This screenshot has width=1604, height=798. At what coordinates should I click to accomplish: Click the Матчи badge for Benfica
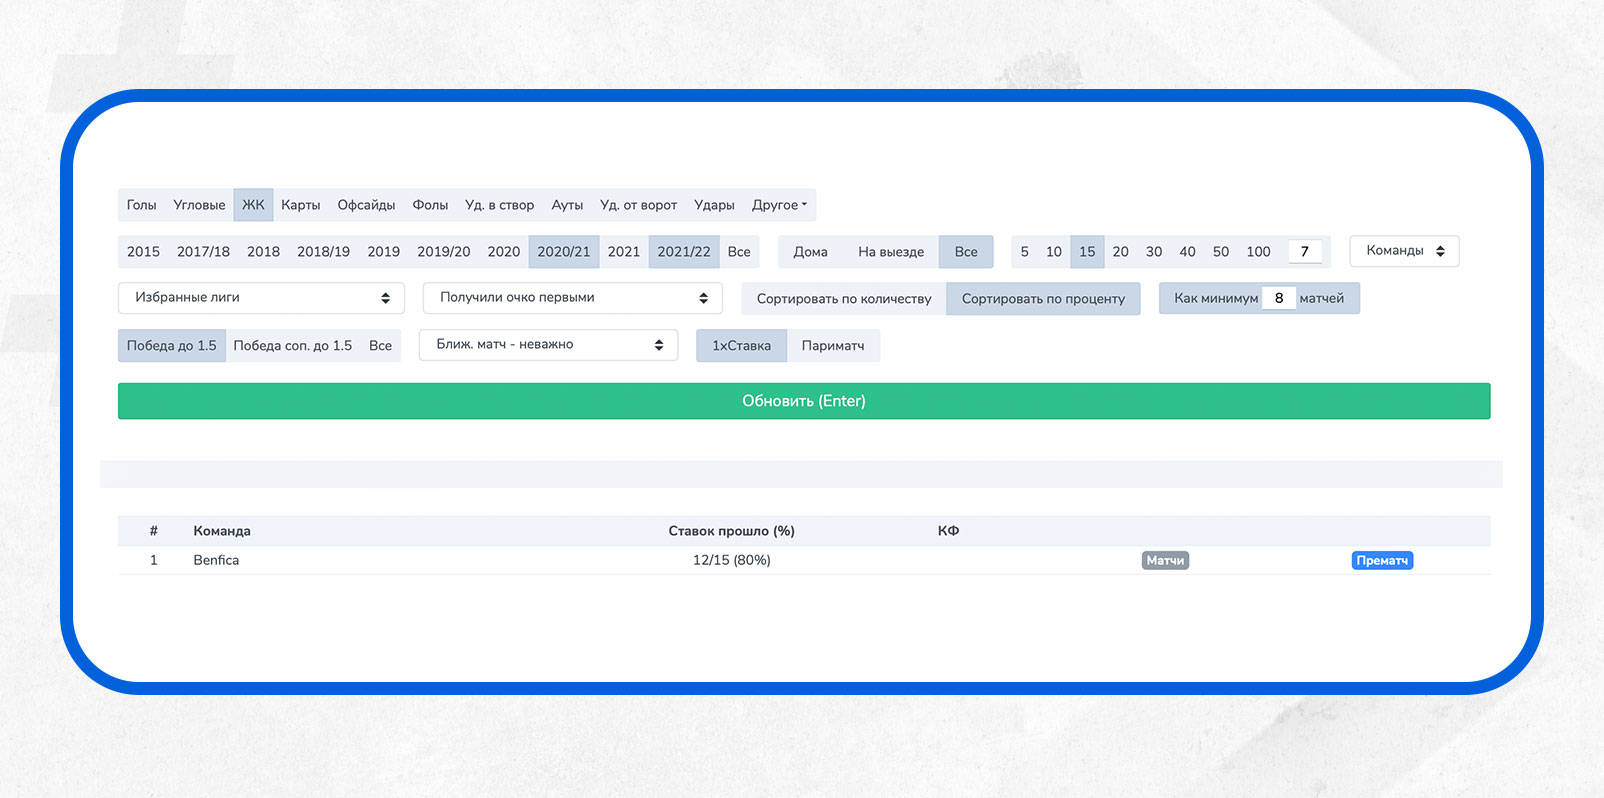click(x=1165, y=561)
